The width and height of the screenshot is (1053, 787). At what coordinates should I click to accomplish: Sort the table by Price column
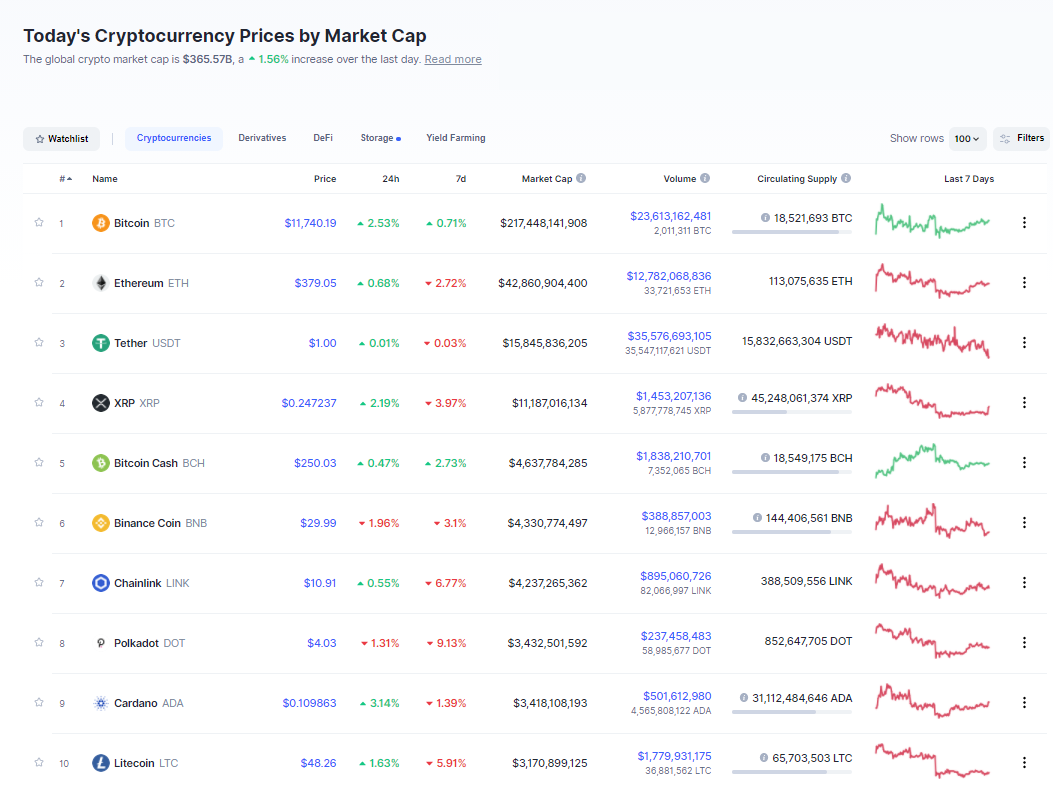(325, 179)
